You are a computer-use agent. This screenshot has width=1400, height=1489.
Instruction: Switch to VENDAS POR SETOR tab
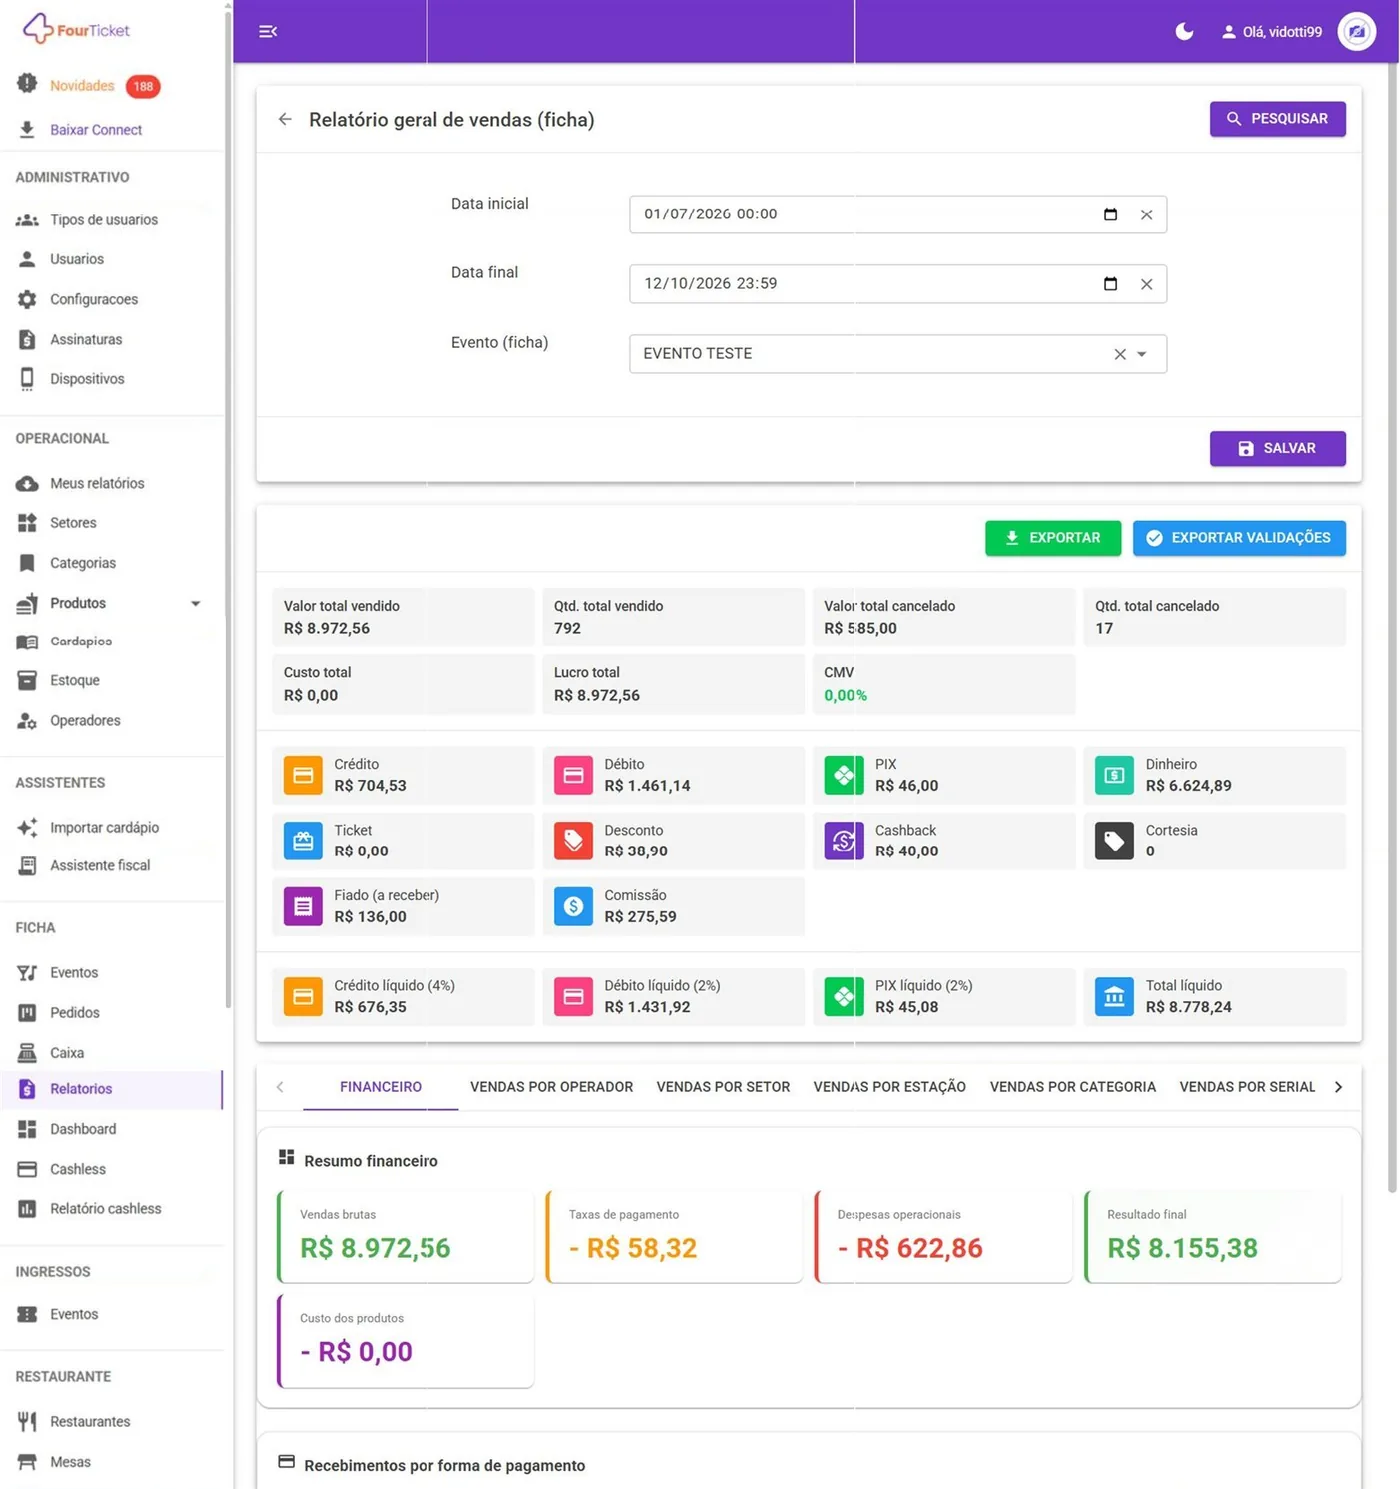[x=723, y=1087]
